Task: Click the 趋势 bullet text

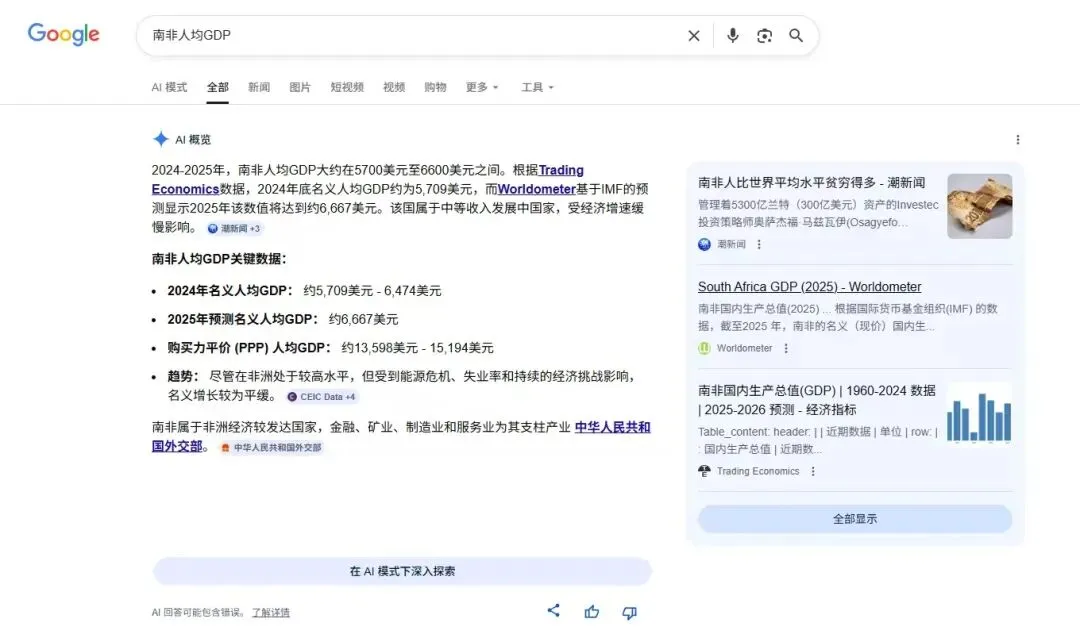Action: point(402,386)
